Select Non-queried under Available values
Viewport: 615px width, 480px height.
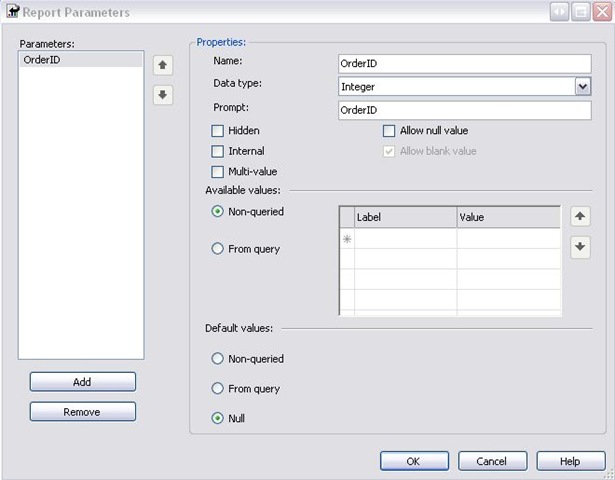[217, 211]
